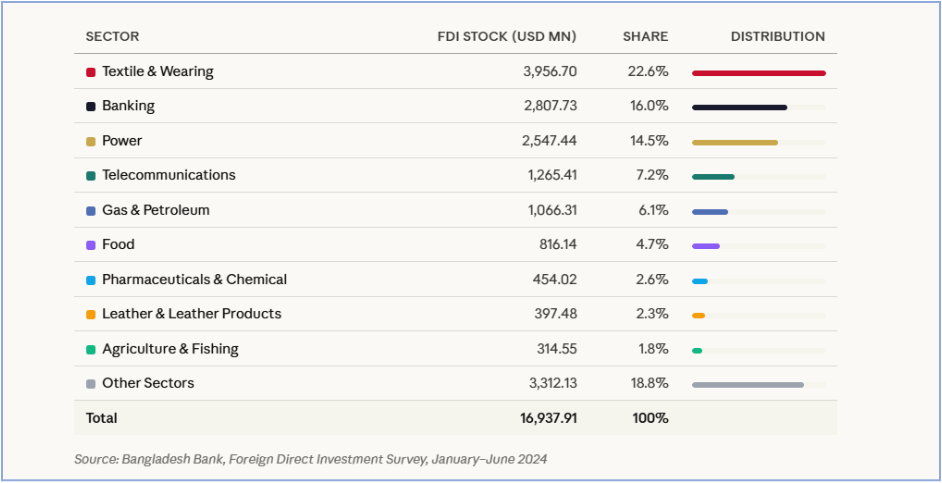This screenshot has width=942, height=483.
Task: Select the Power FDI stock value 2,547.44
Action: pos(549,141)
